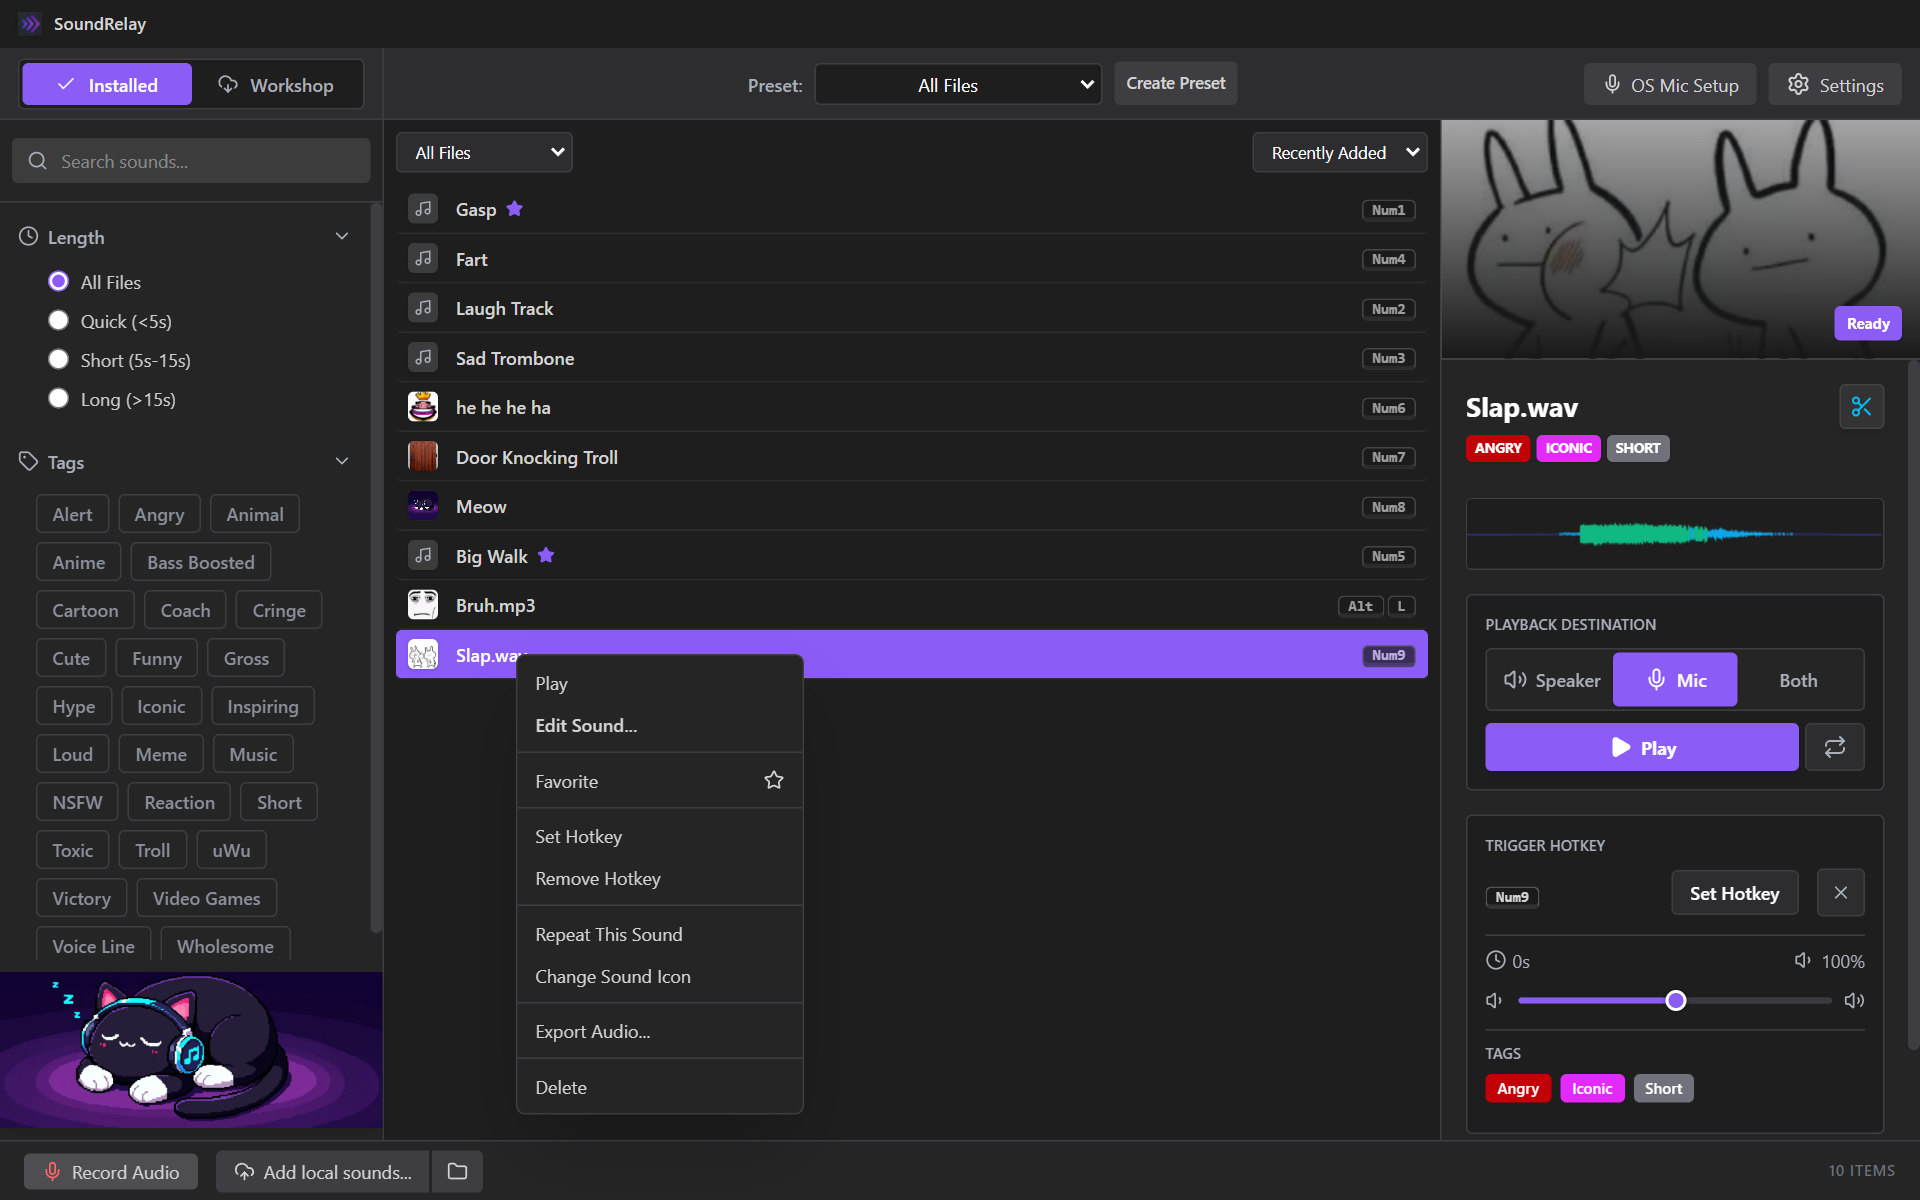The image size is (1920, 1200).
Task: Select the Long (>15s) radio option
Action: (x=58, y=399)
